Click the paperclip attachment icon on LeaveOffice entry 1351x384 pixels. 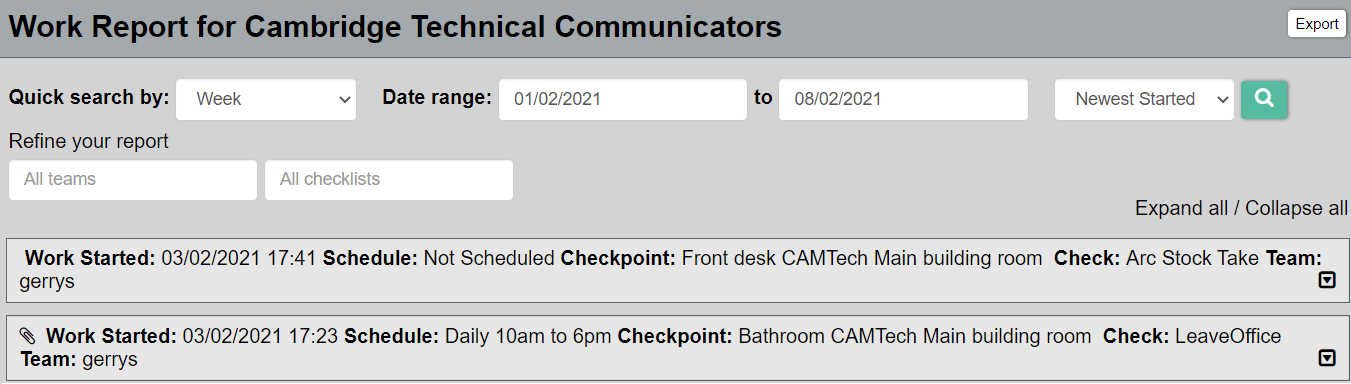28,336
